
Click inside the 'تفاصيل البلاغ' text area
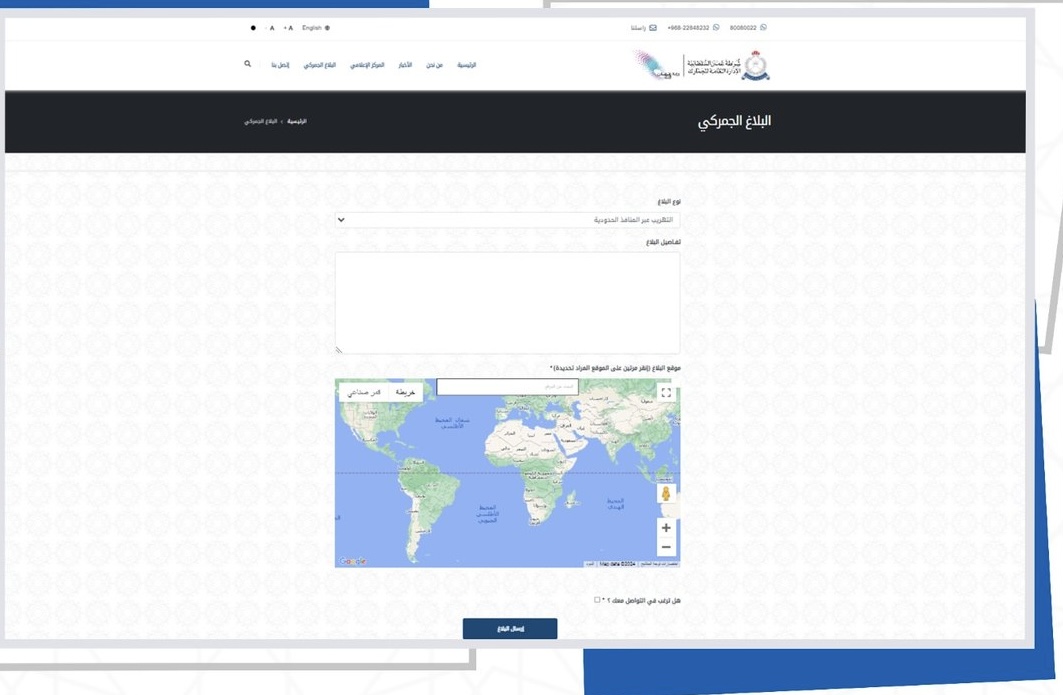pyautogui.click(x=507, y=302)
